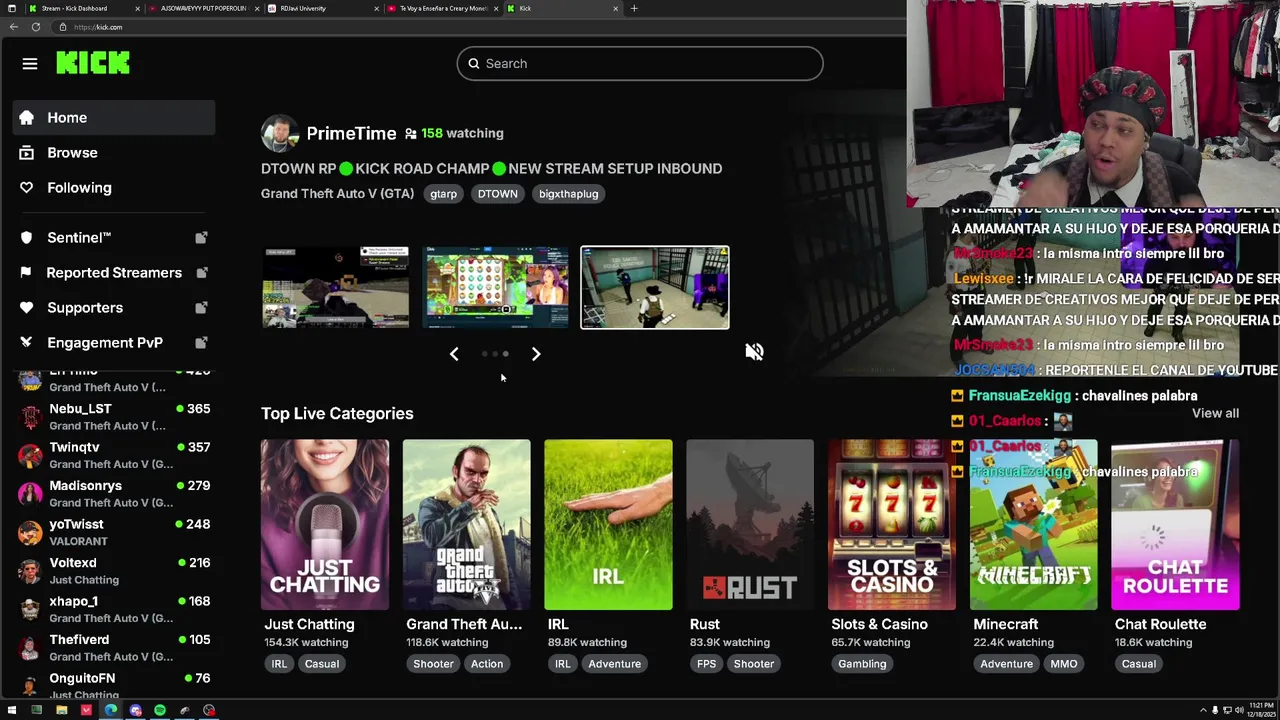Open Supporters in the sidebar
The height and width of the screenshot is (720, 1280).
point(114,308)
